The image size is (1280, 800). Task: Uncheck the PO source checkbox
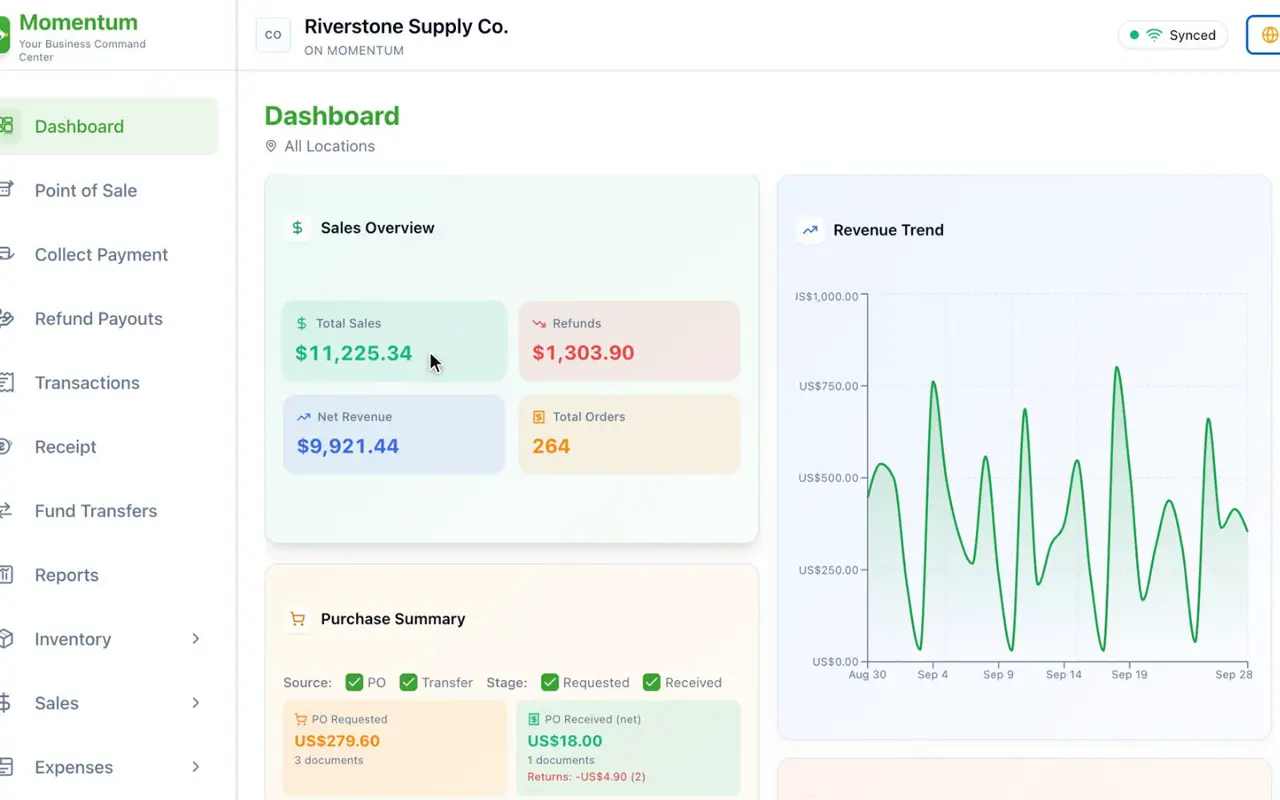pos(354,682)
